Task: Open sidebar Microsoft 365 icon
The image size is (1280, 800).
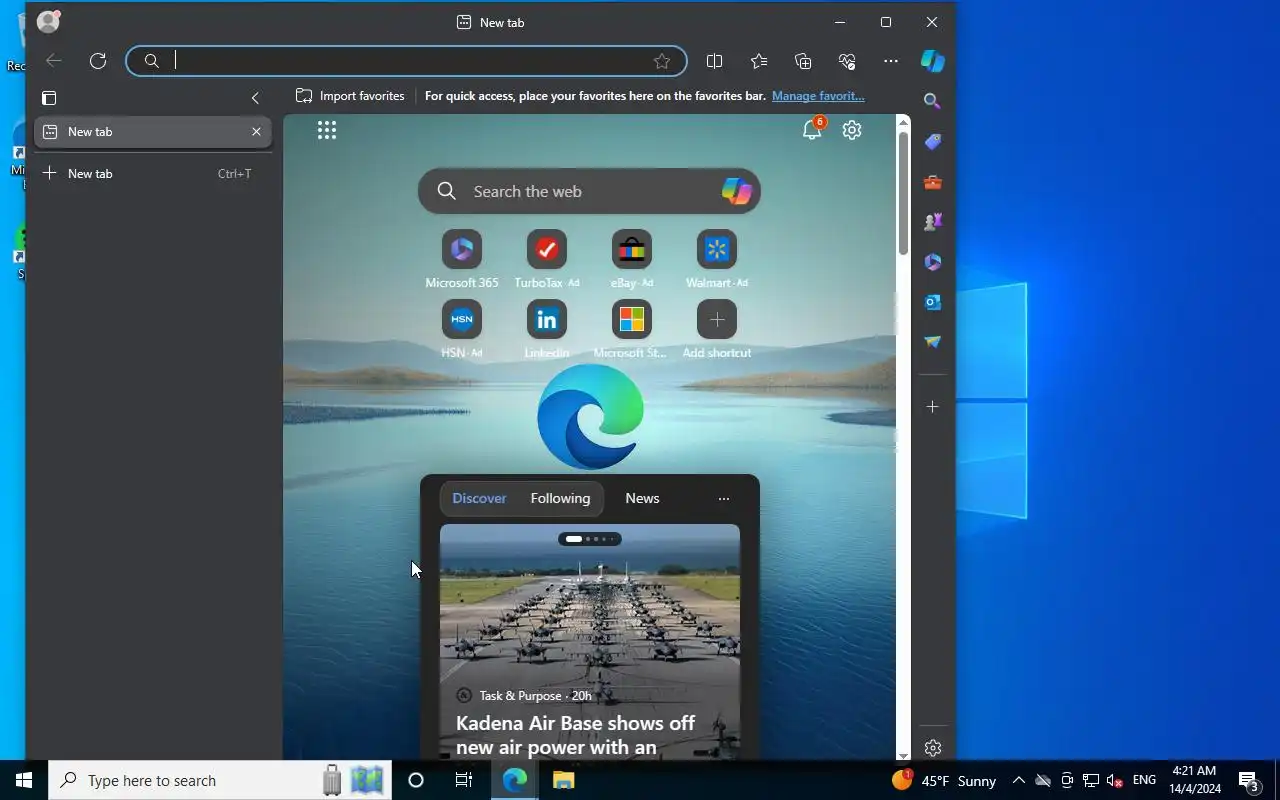Action: pyautogui.click(x=932, y=261)
